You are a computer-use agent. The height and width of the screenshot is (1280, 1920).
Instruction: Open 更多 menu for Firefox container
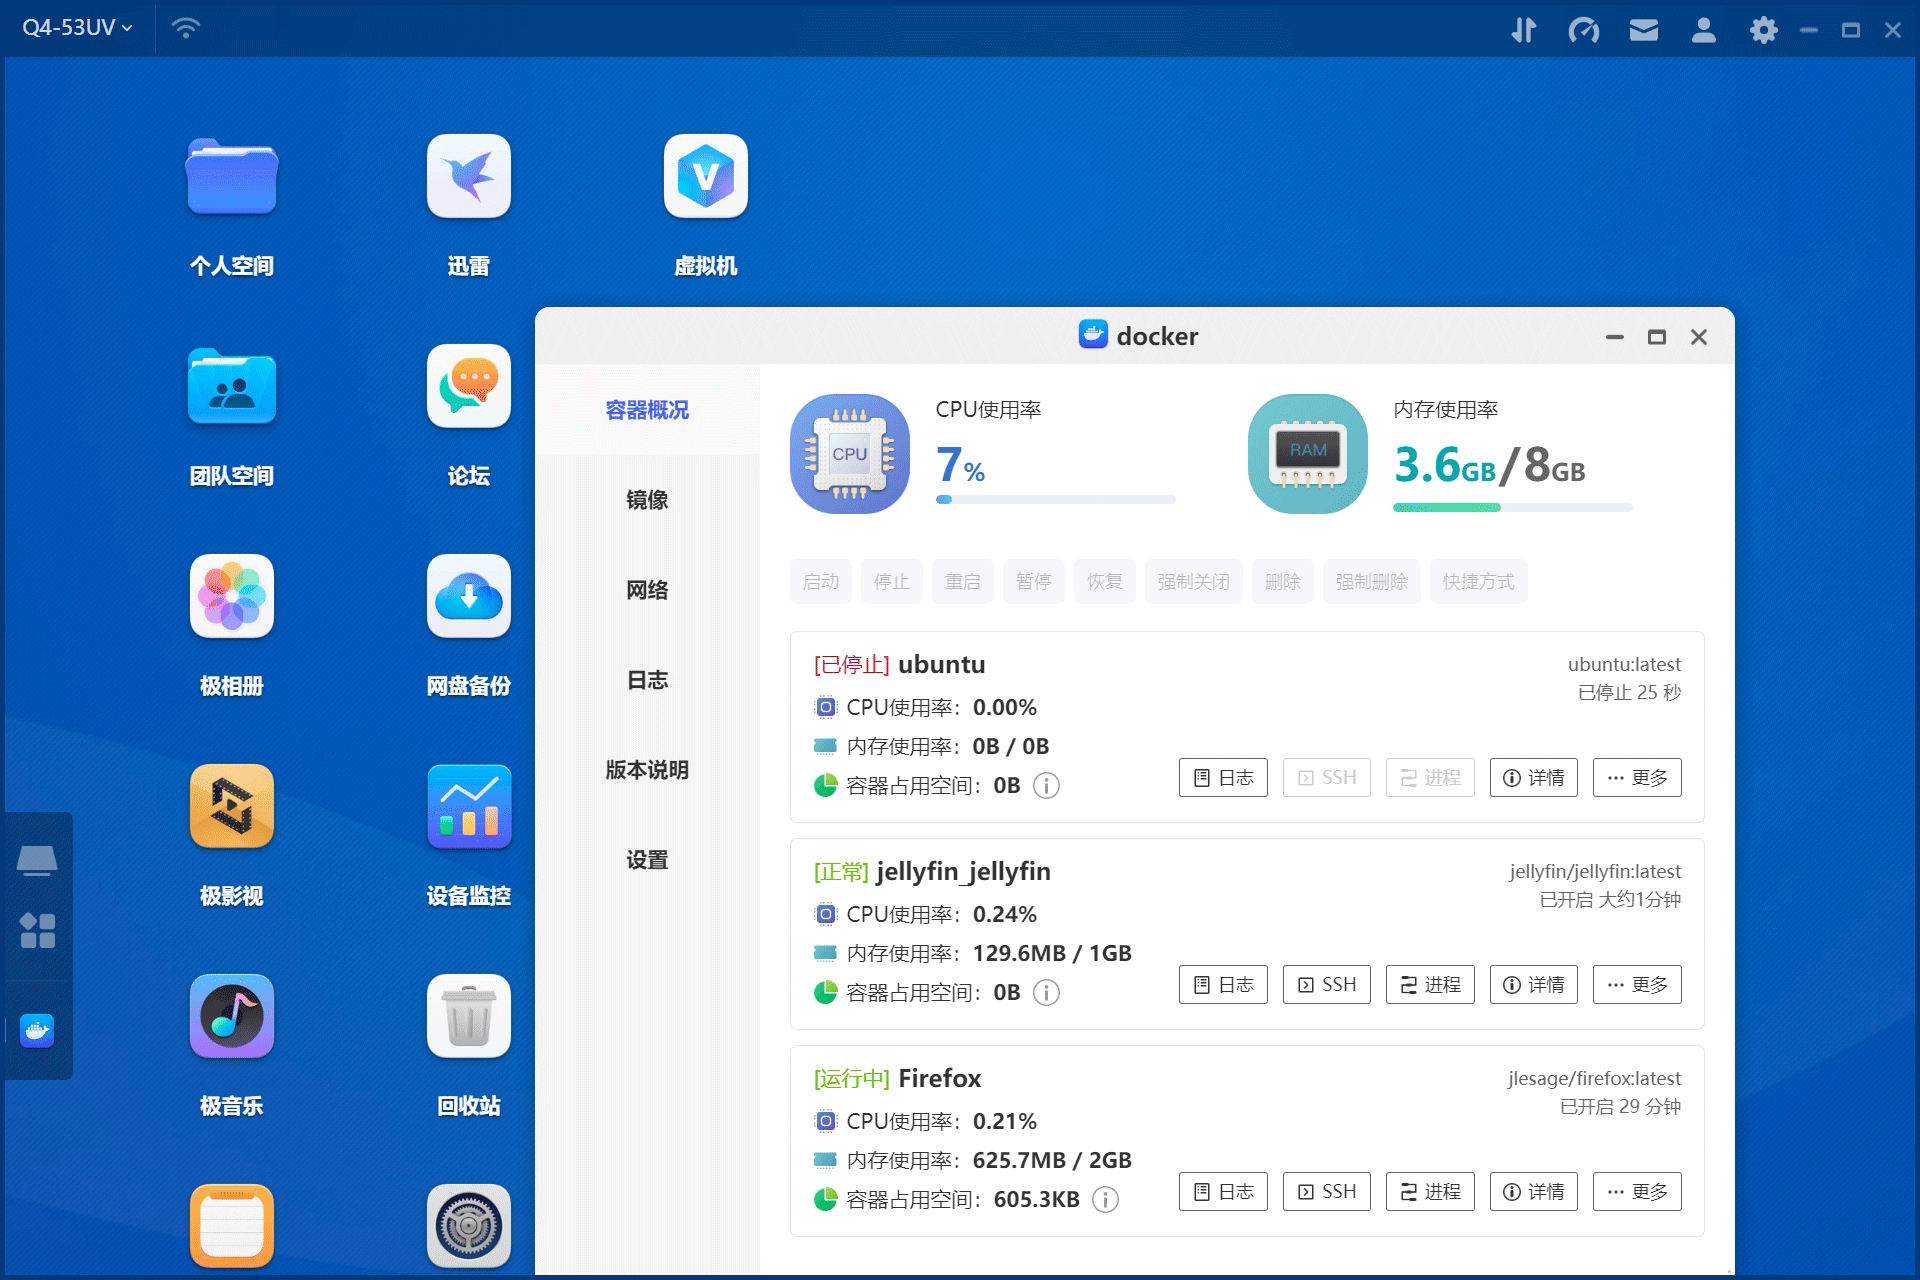(1636, 1192)
